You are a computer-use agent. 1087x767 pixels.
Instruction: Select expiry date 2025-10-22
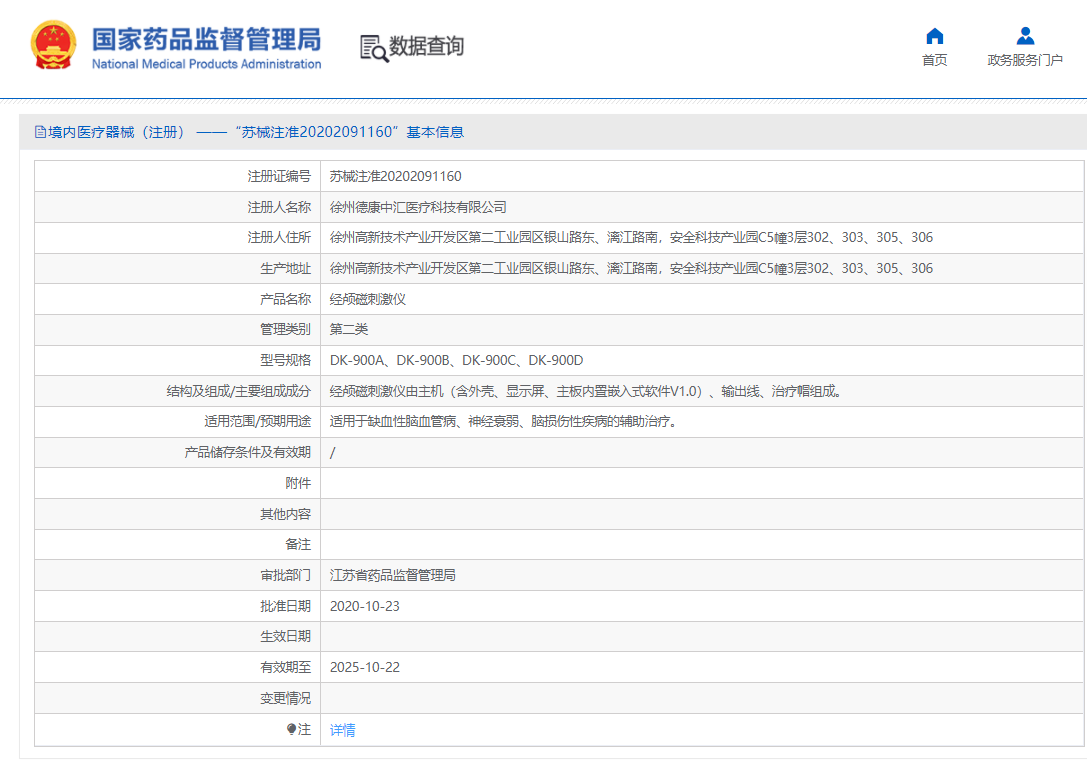pyautogui.click(x=365, y=667)
